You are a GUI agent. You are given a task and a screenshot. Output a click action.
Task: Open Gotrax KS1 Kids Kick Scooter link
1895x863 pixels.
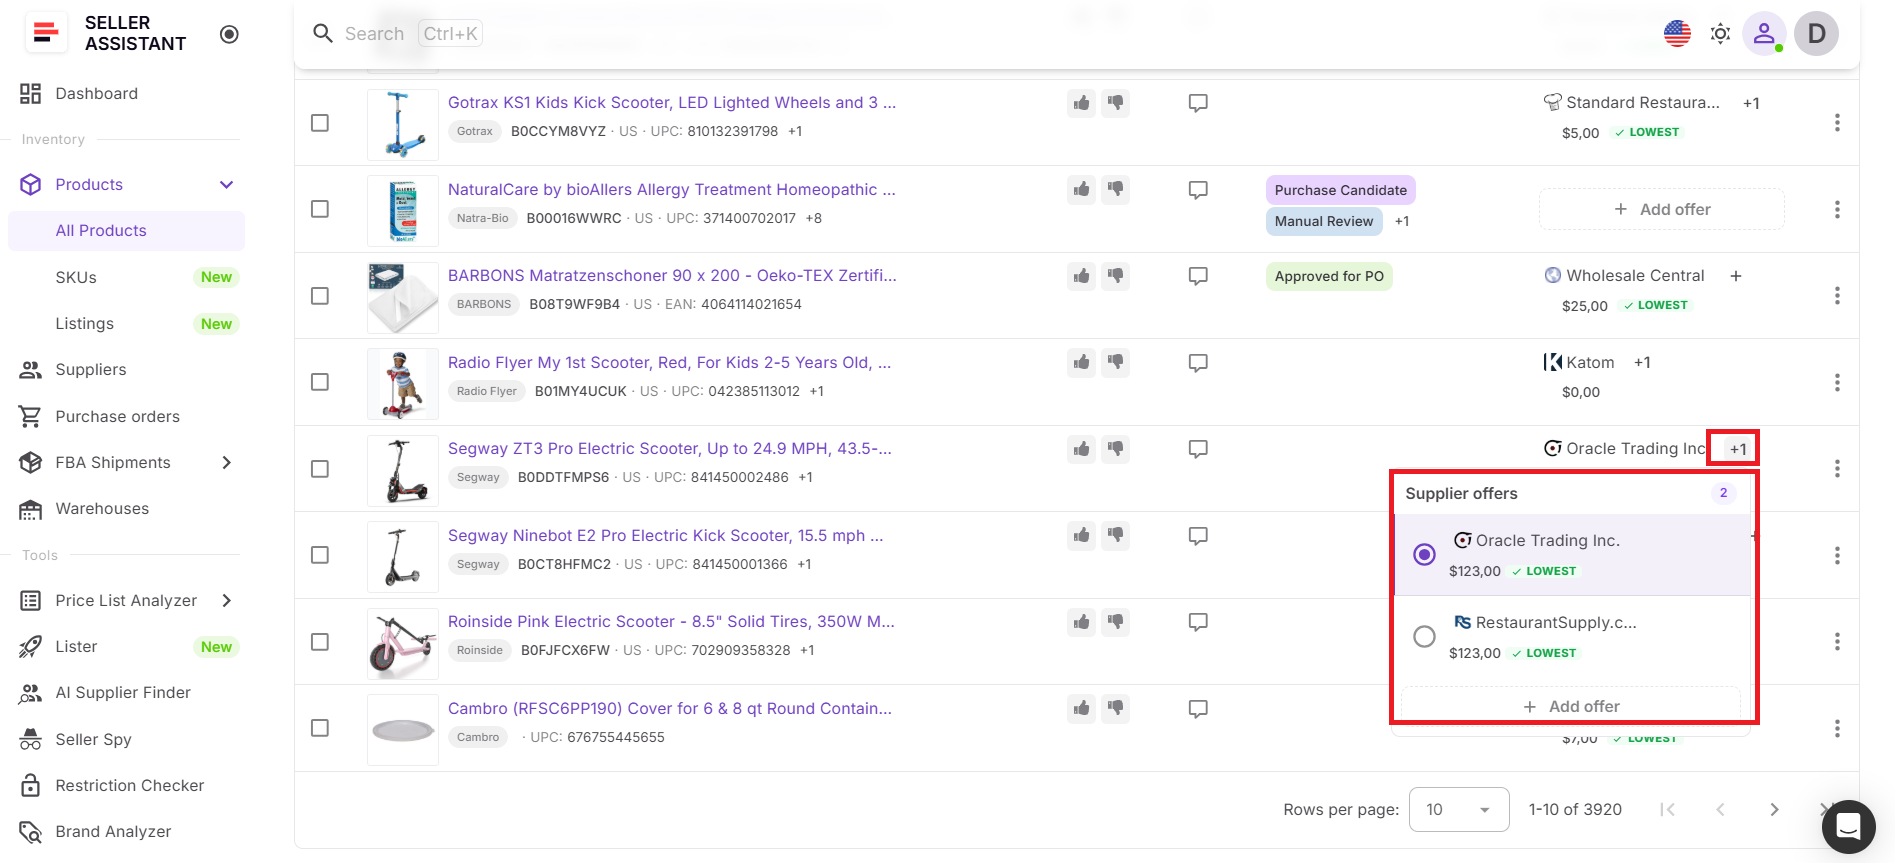[672, 103]
